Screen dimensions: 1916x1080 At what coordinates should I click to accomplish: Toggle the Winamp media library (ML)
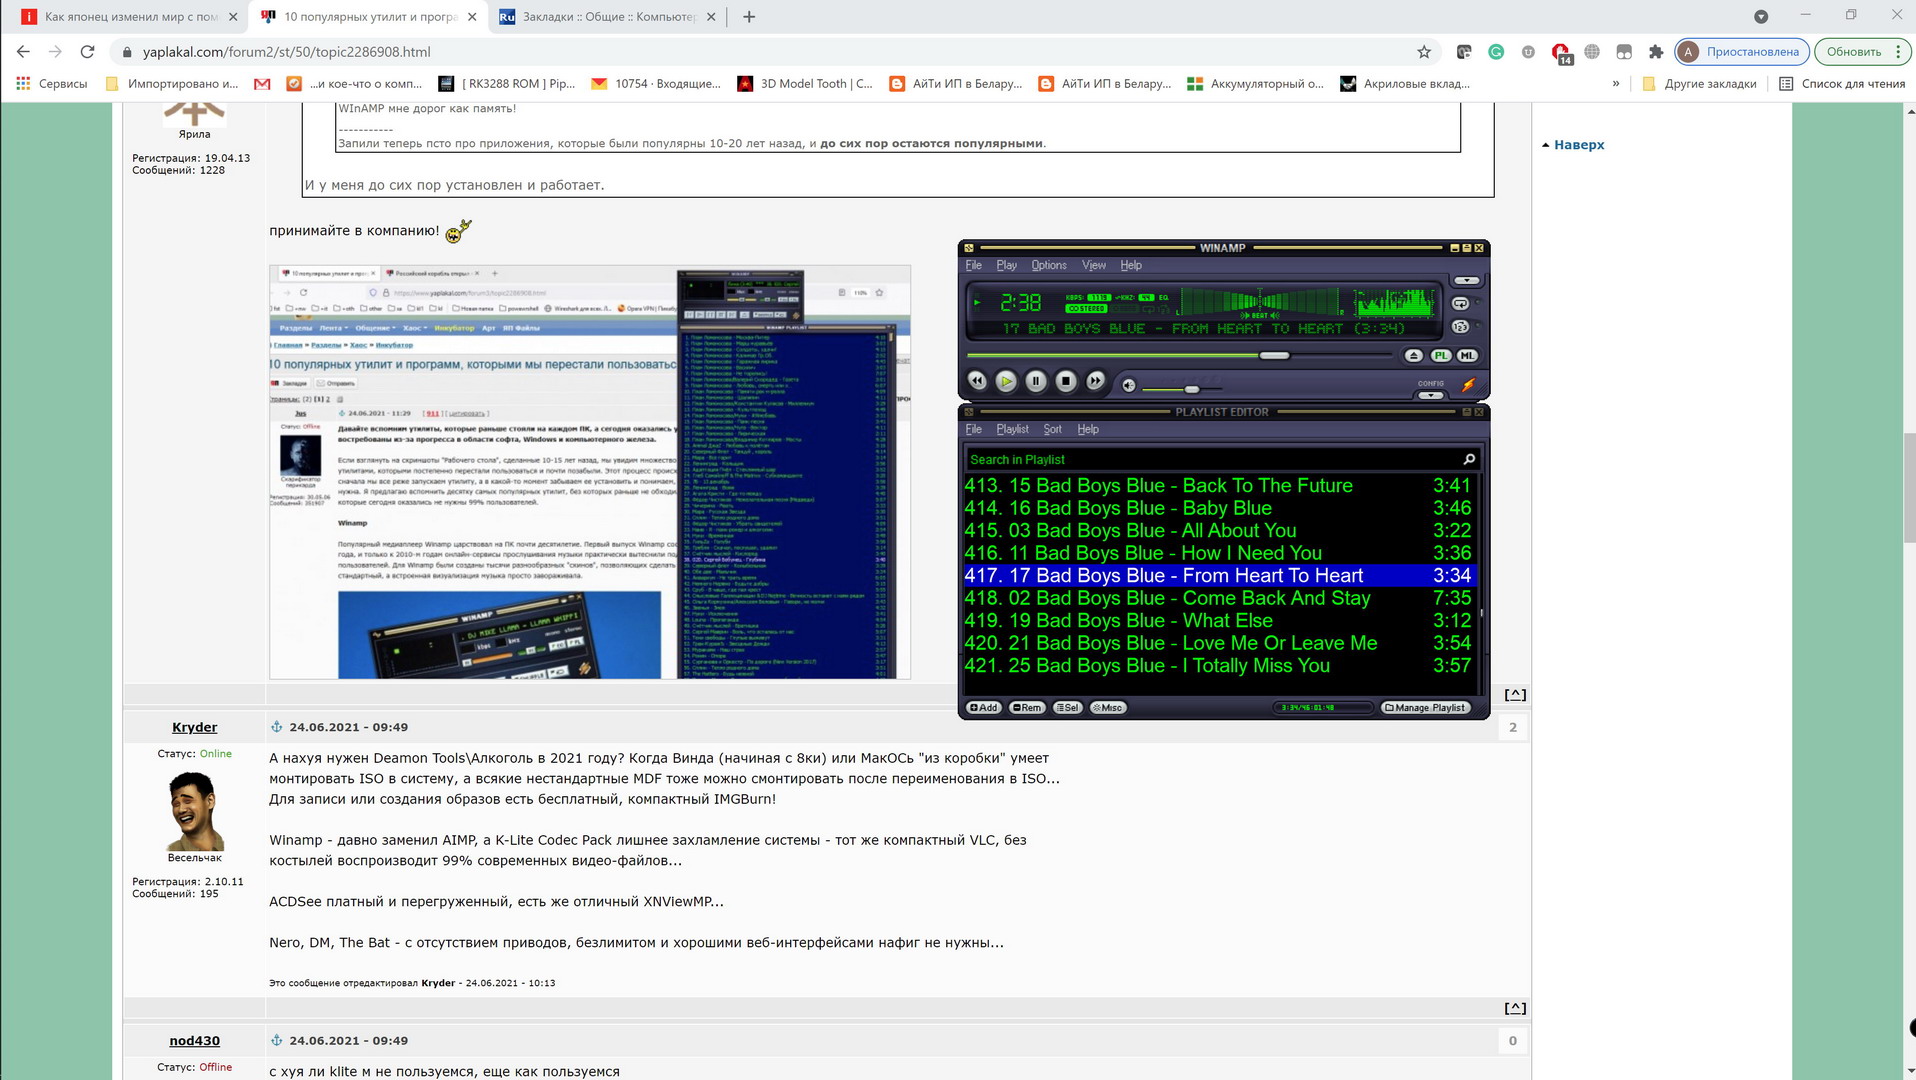[1466, 356]
